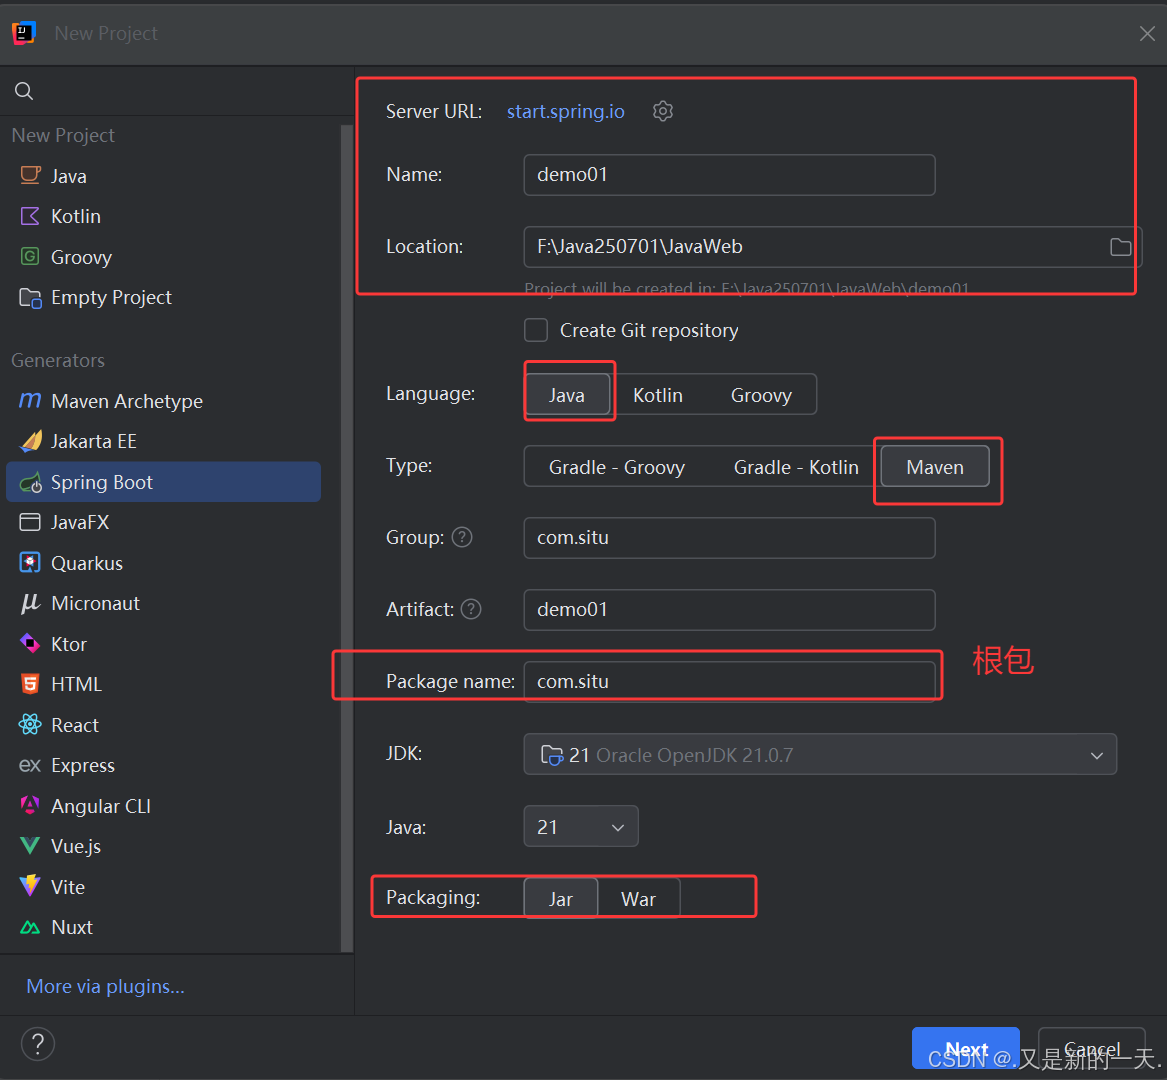The height and width of the screenshot is (1080, 1167).
Task: Open the JDK dropdown
Action: coord(820,754)
